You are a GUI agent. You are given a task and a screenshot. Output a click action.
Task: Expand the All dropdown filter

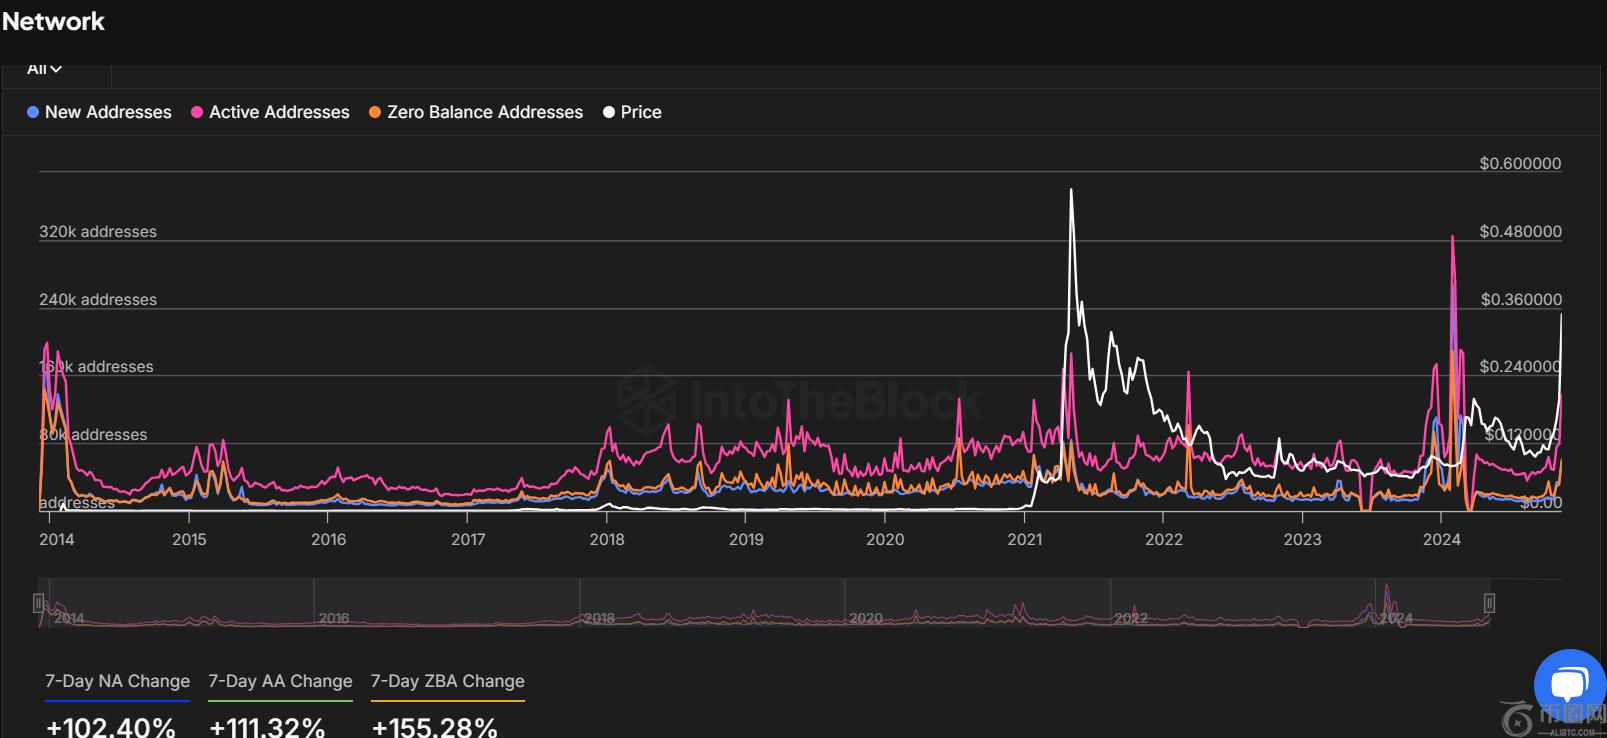coord(44,69)
